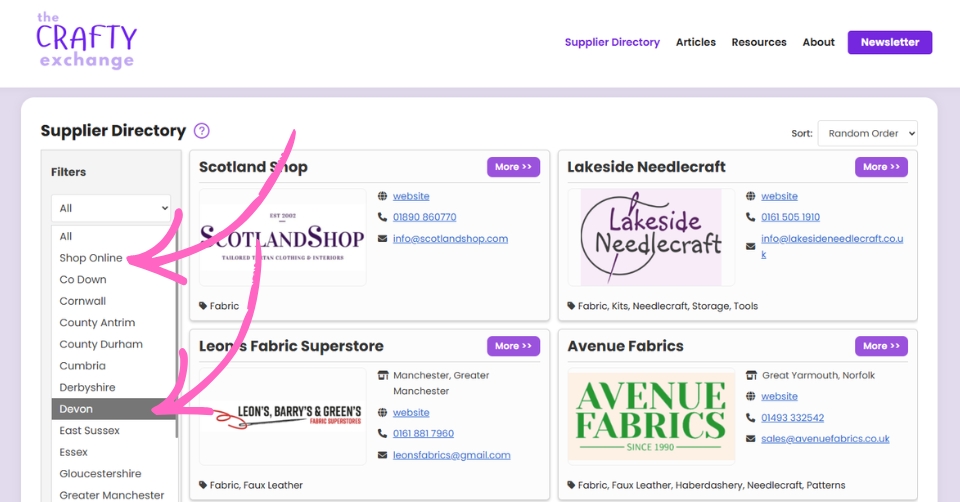Select Devon from the location list
Image resolution: width=960 pixels, height=502 pixels.
coord(76,409)
